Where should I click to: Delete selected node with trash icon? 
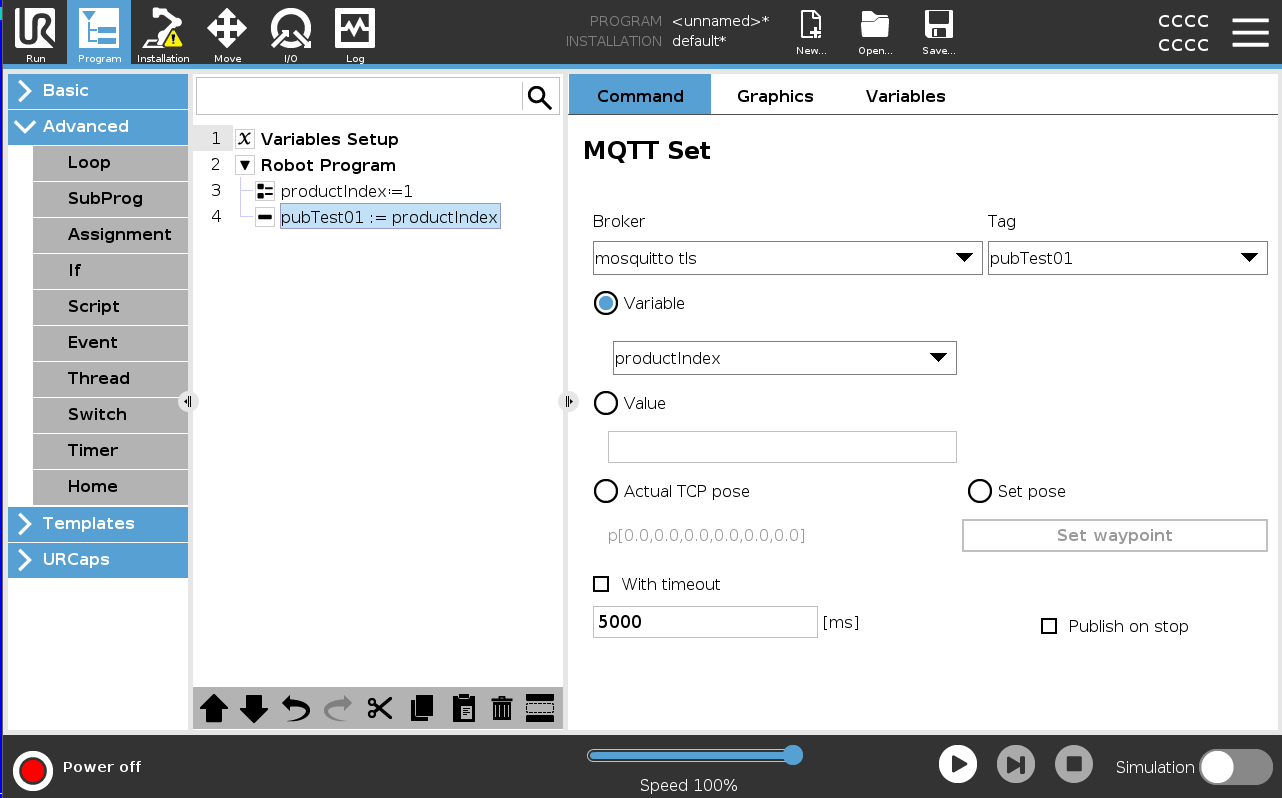502,709
